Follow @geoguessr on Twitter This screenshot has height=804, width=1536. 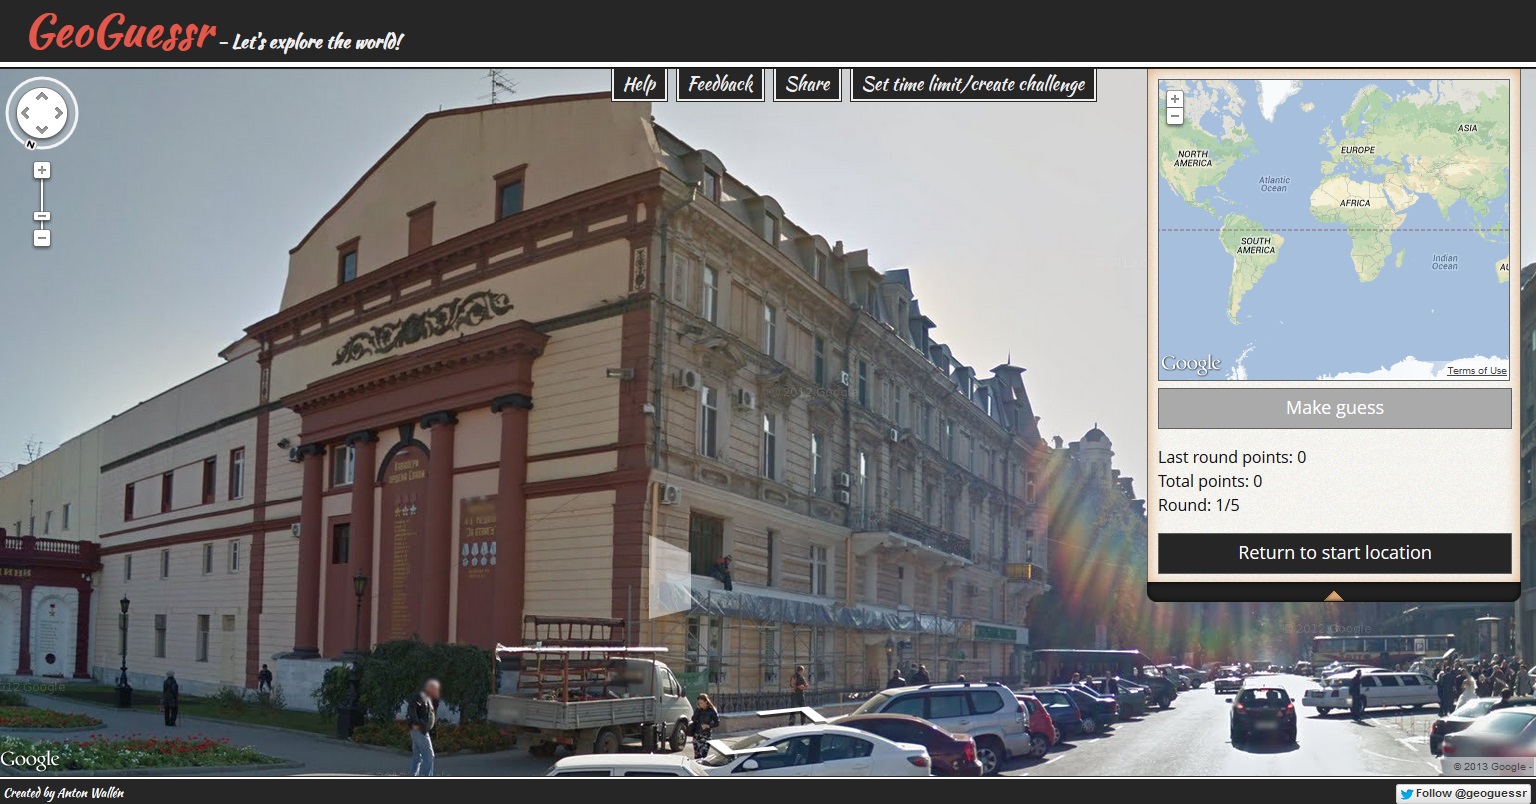(1463, 793)
